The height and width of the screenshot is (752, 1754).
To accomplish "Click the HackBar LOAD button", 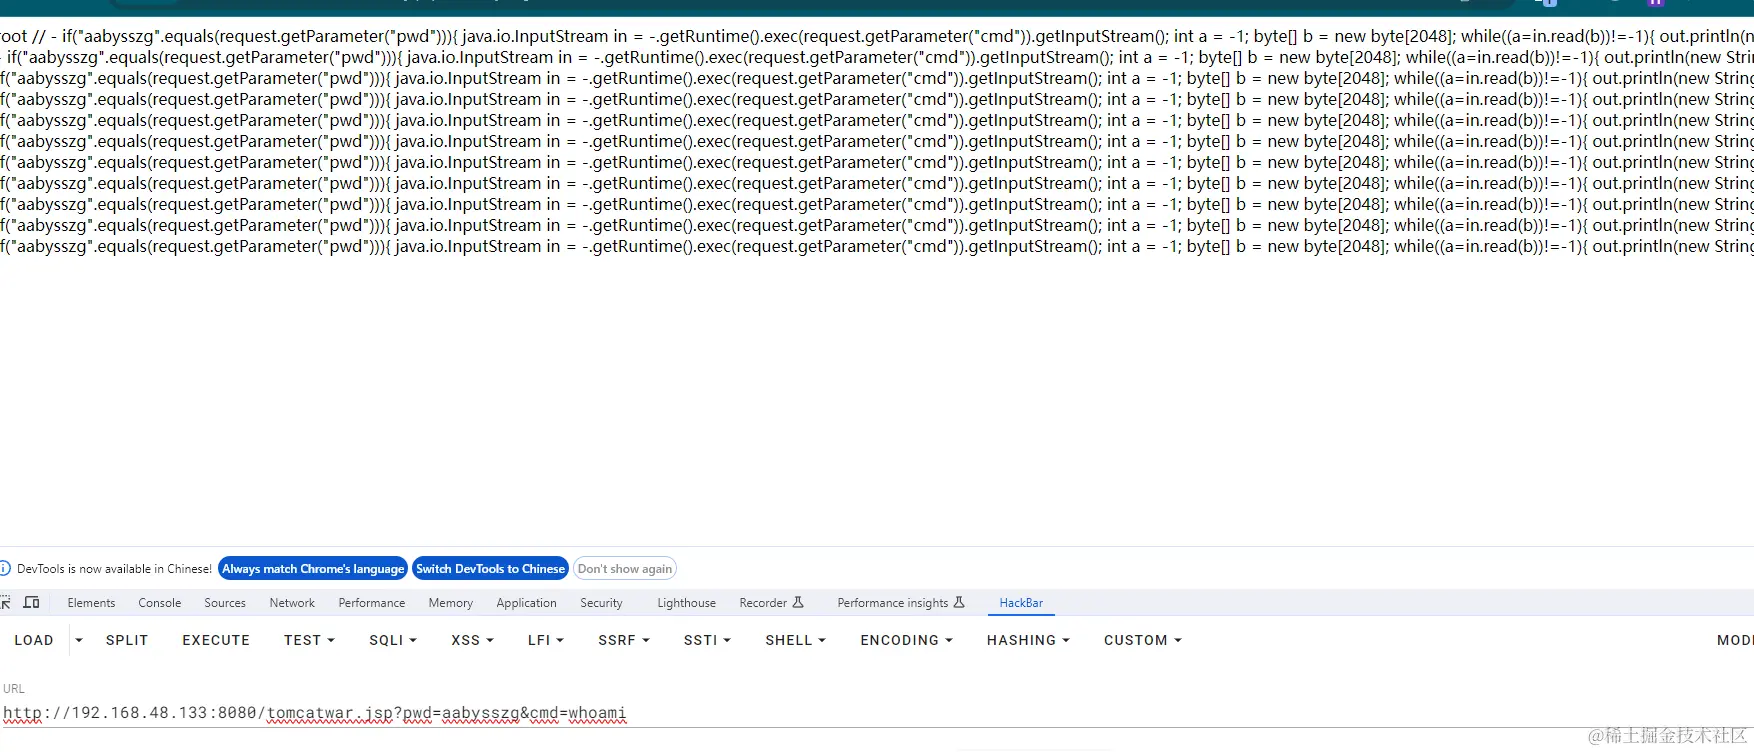I will 34,640.
